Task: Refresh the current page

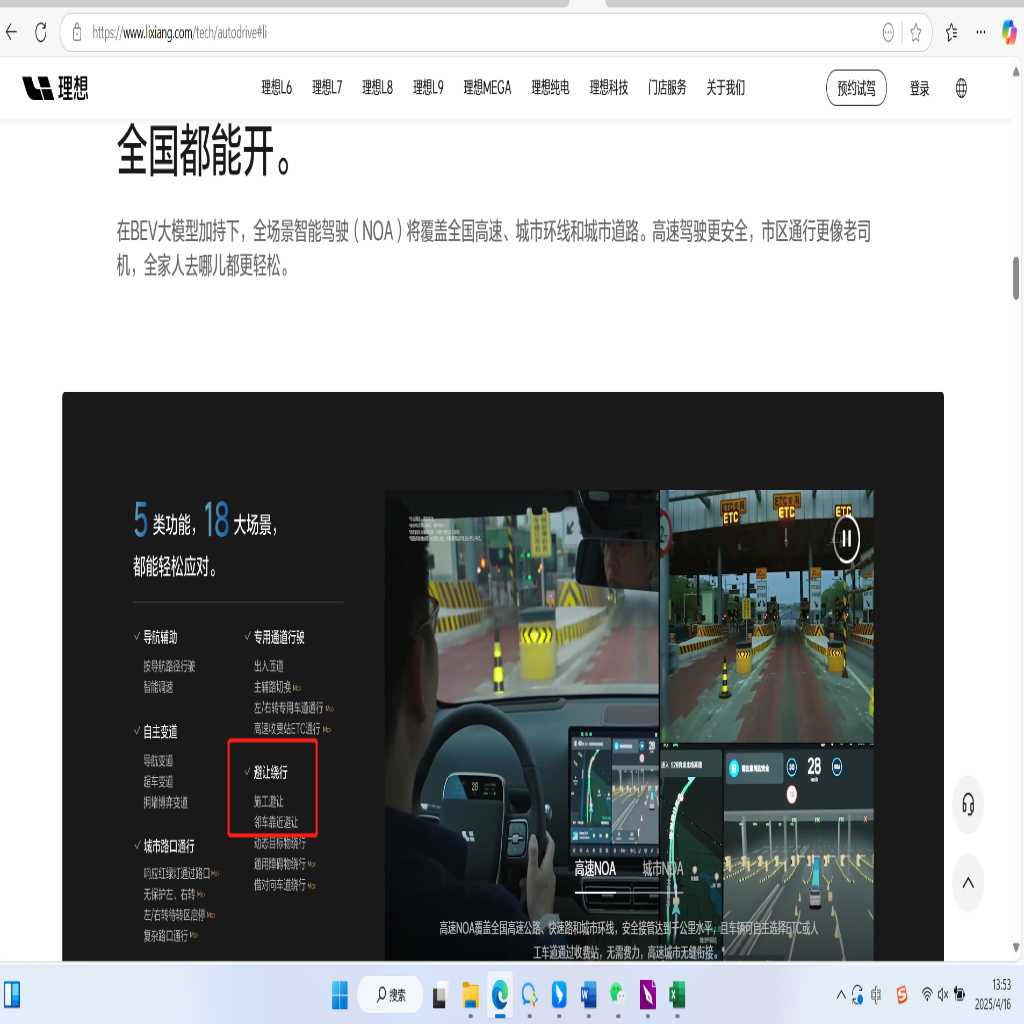Action: pyautogui.click(x=40, y=32)
